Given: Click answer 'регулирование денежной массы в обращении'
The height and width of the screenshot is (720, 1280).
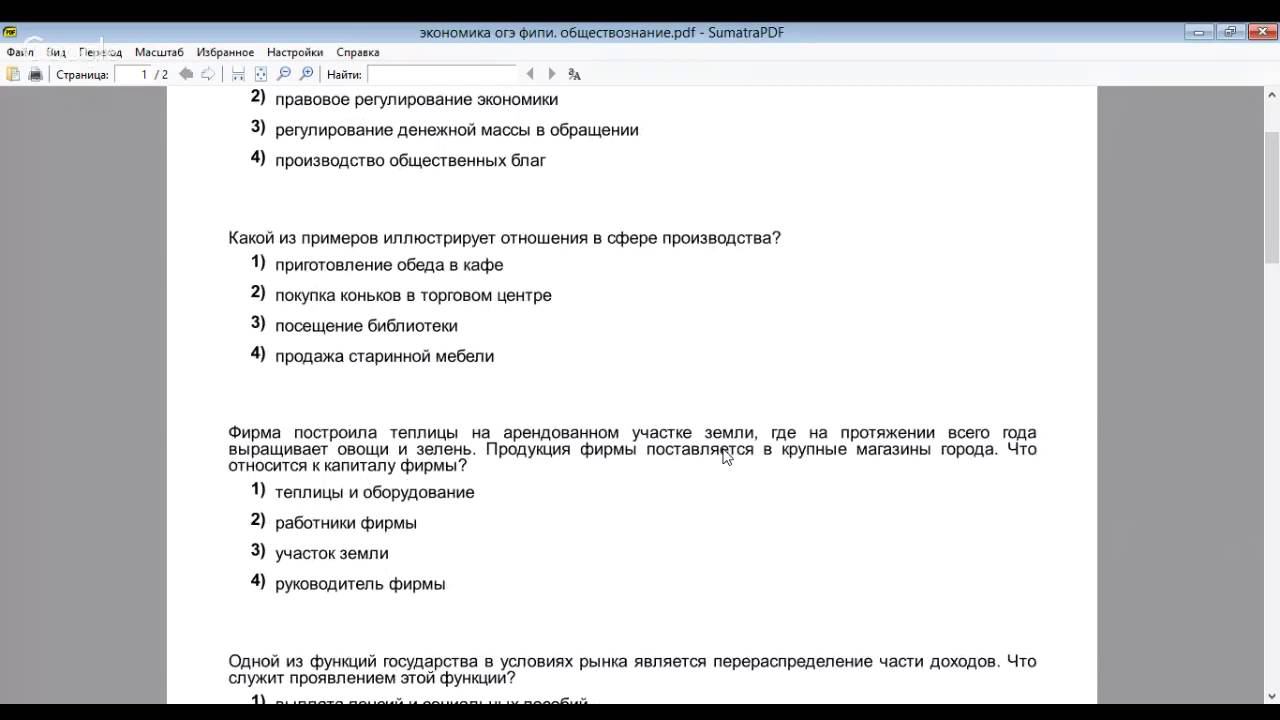Looking at the screenshot, I should point(456,130).
